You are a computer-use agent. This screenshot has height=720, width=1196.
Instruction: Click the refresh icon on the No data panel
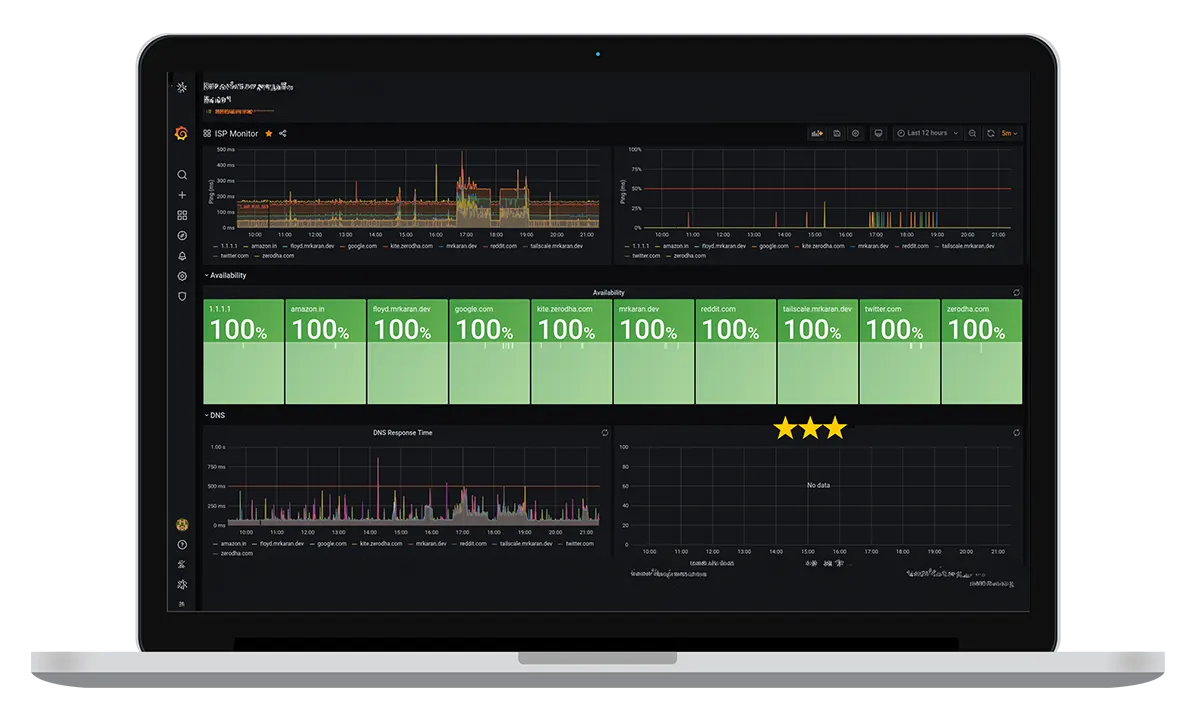1017,433
